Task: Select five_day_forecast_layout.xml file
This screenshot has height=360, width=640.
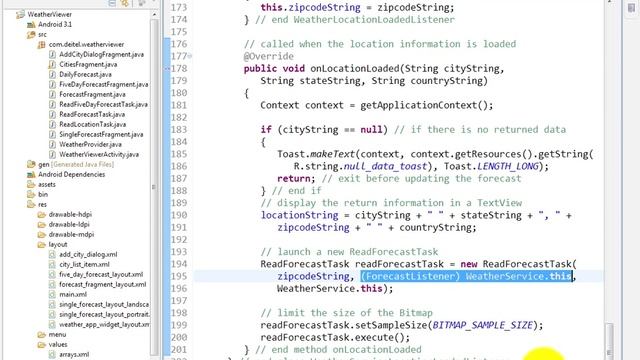Action: click(101, 274)
